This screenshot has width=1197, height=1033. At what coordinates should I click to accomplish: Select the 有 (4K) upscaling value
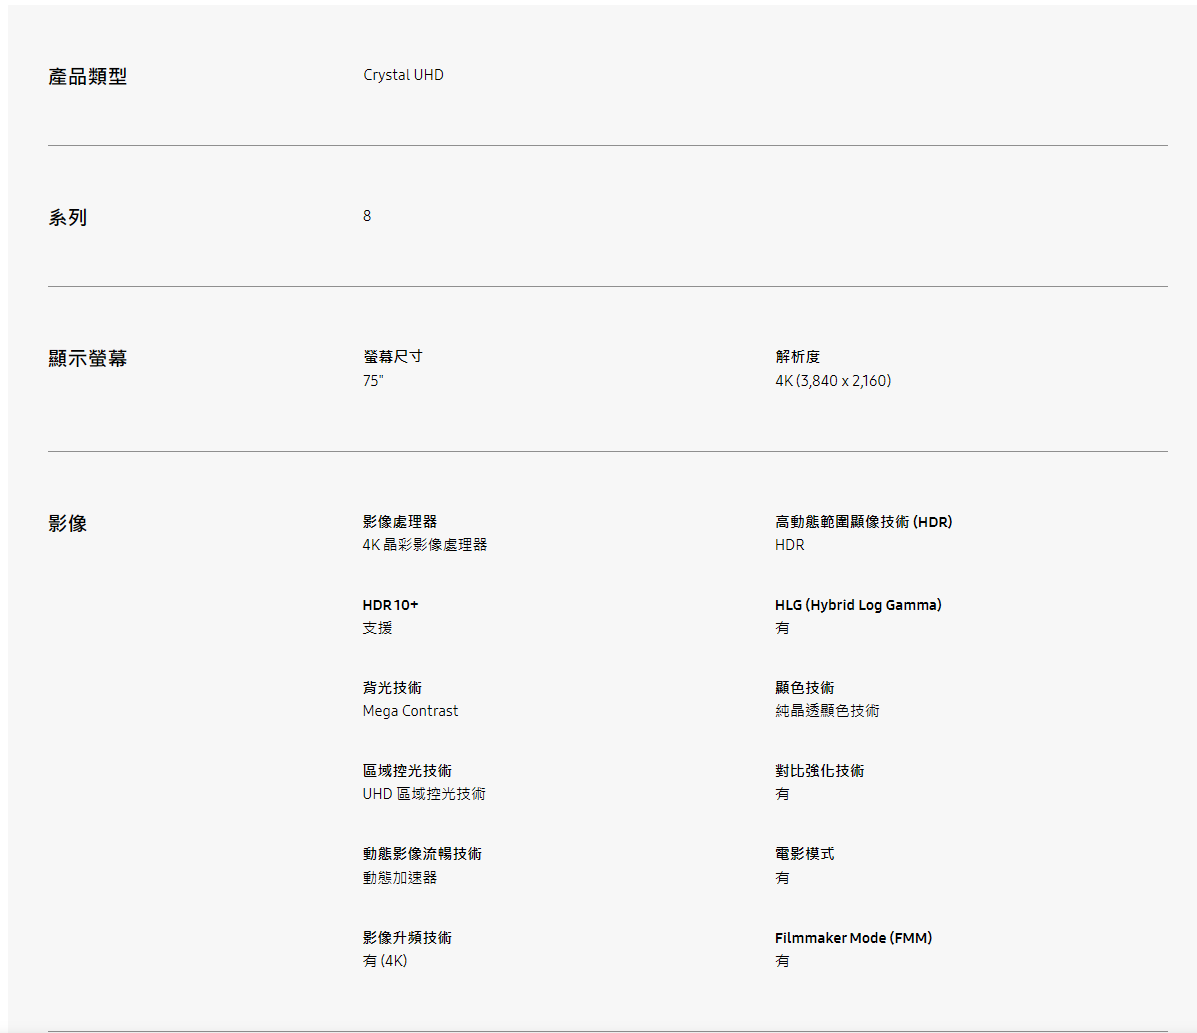click(385, 961)
